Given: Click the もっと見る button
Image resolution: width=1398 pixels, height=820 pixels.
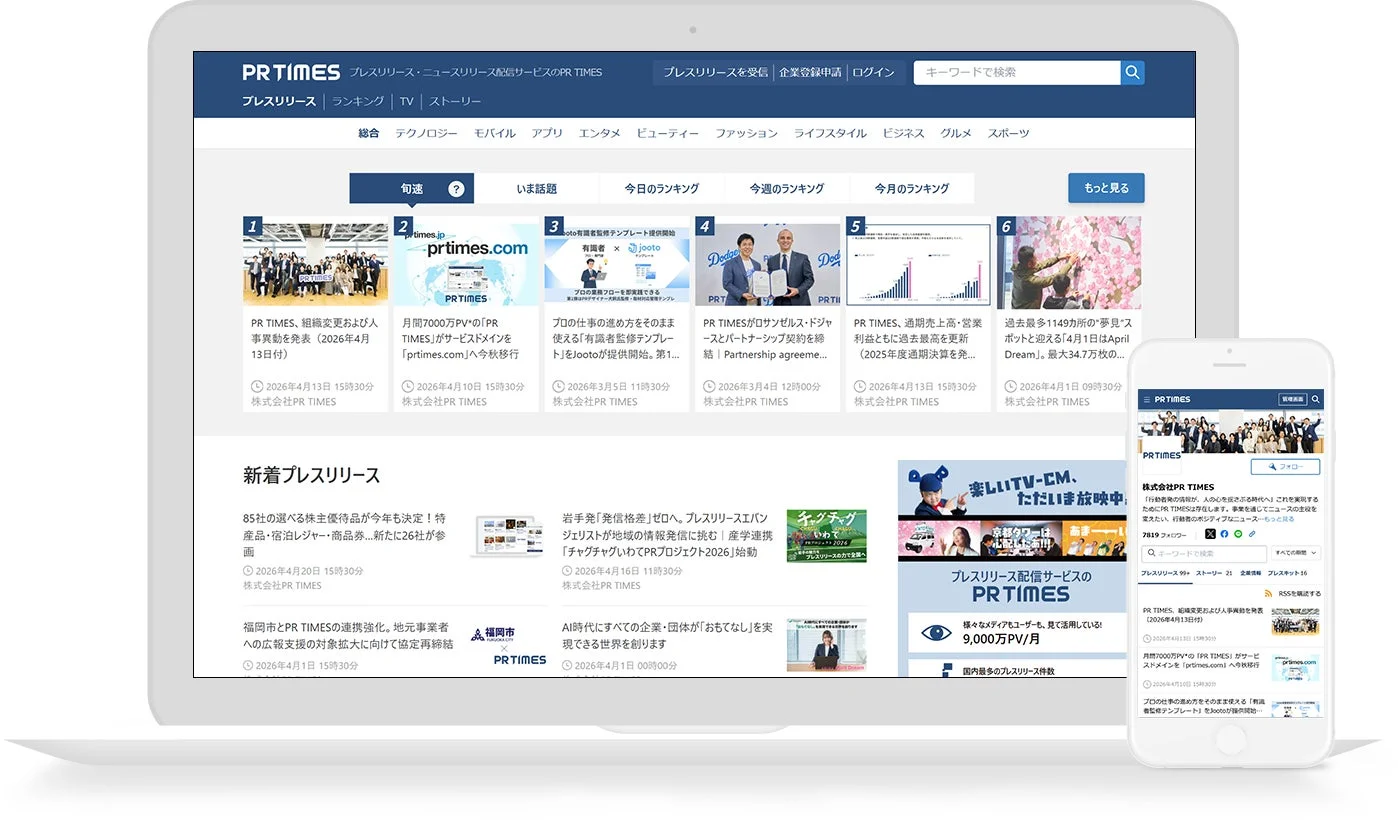Looking at the screenshot, I should [1106, 188].
